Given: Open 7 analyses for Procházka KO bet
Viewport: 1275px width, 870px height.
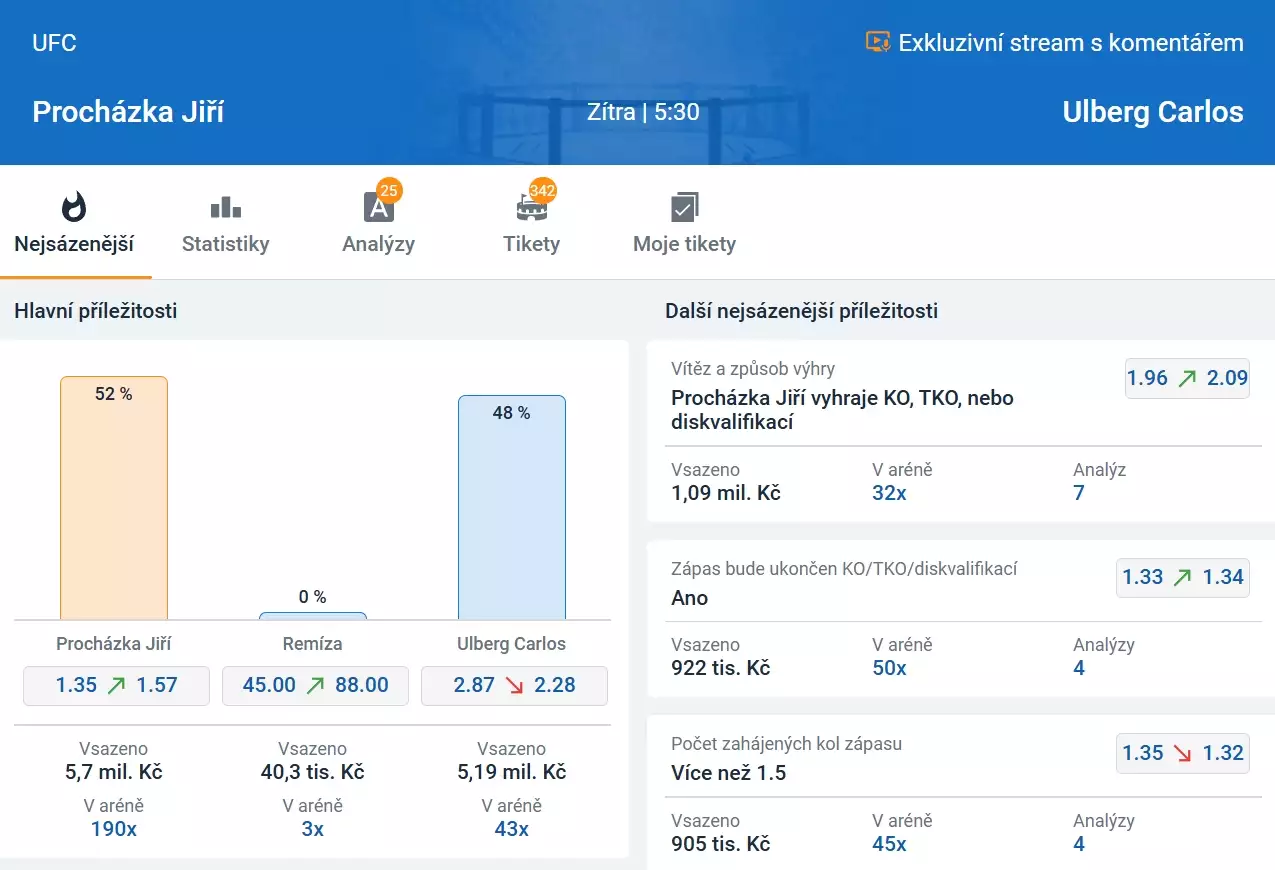Looking at the screenshot, I should [1079, 493].
